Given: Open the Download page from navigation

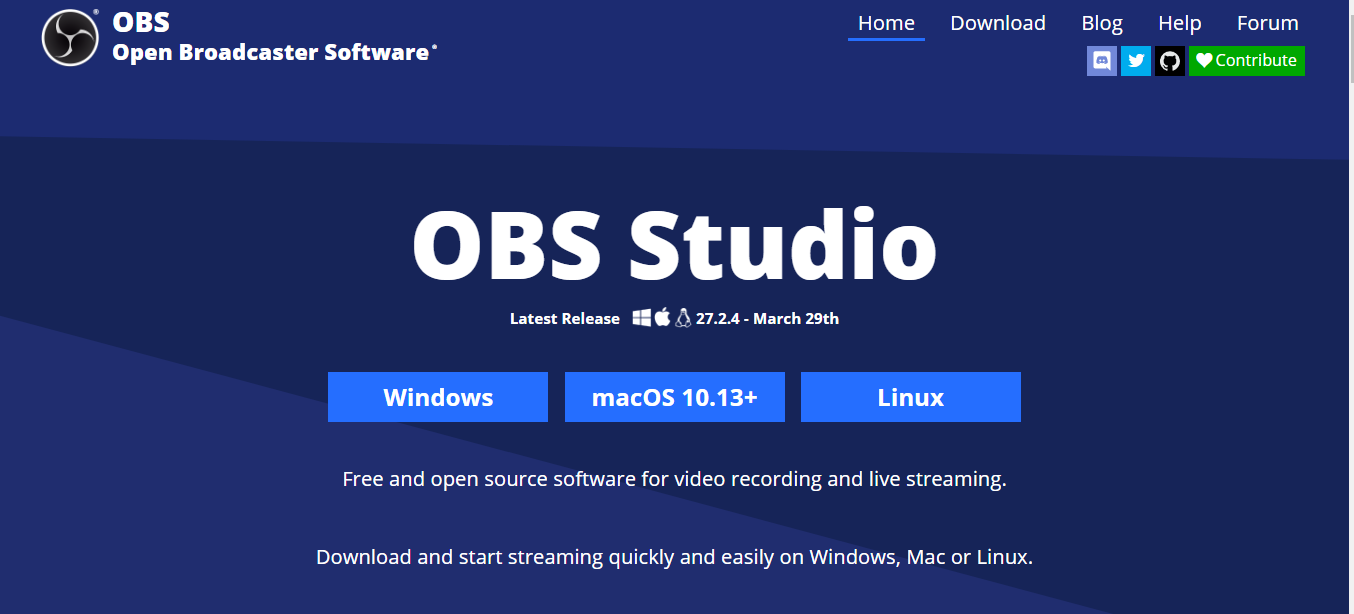Looking at the screenshot, I should pyautogui.click(x=997, y=23).
